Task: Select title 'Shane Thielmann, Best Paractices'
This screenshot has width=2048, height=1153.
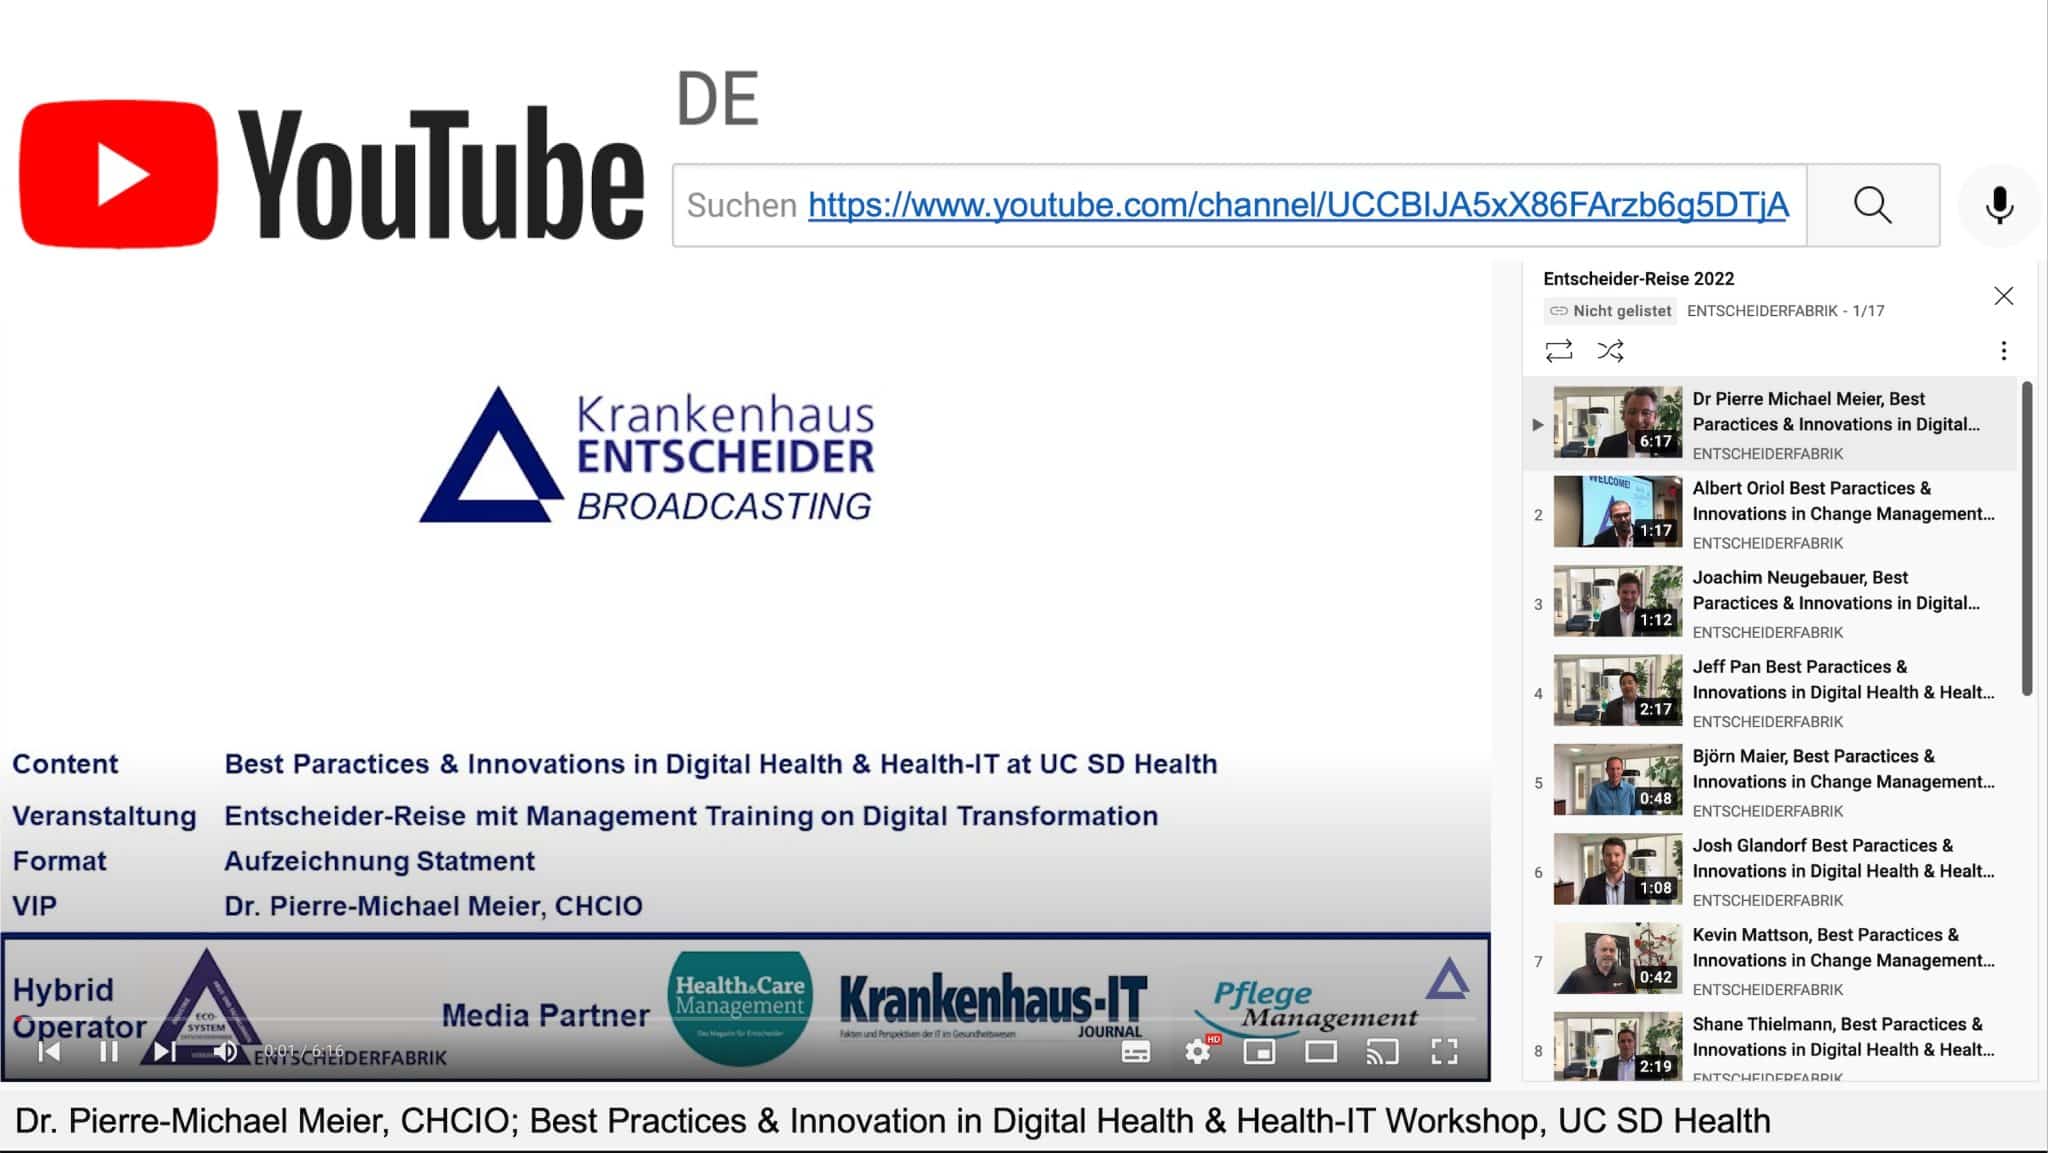Action: (1843, 1037)
